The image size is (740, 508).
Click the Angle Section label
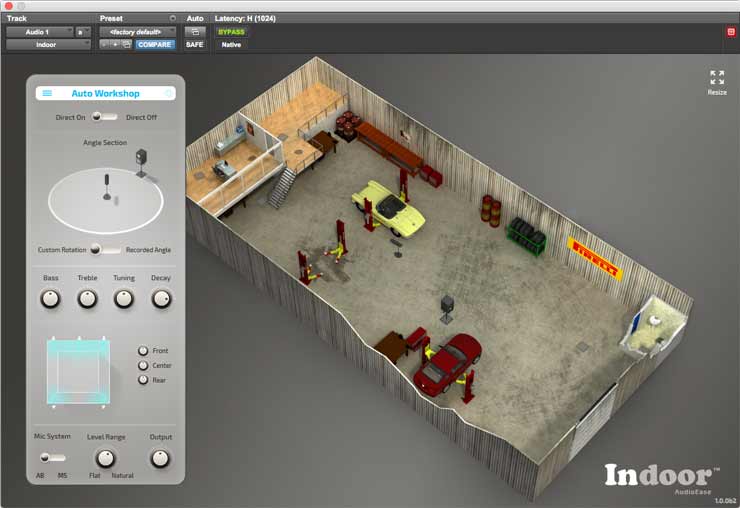coord(105,142)
